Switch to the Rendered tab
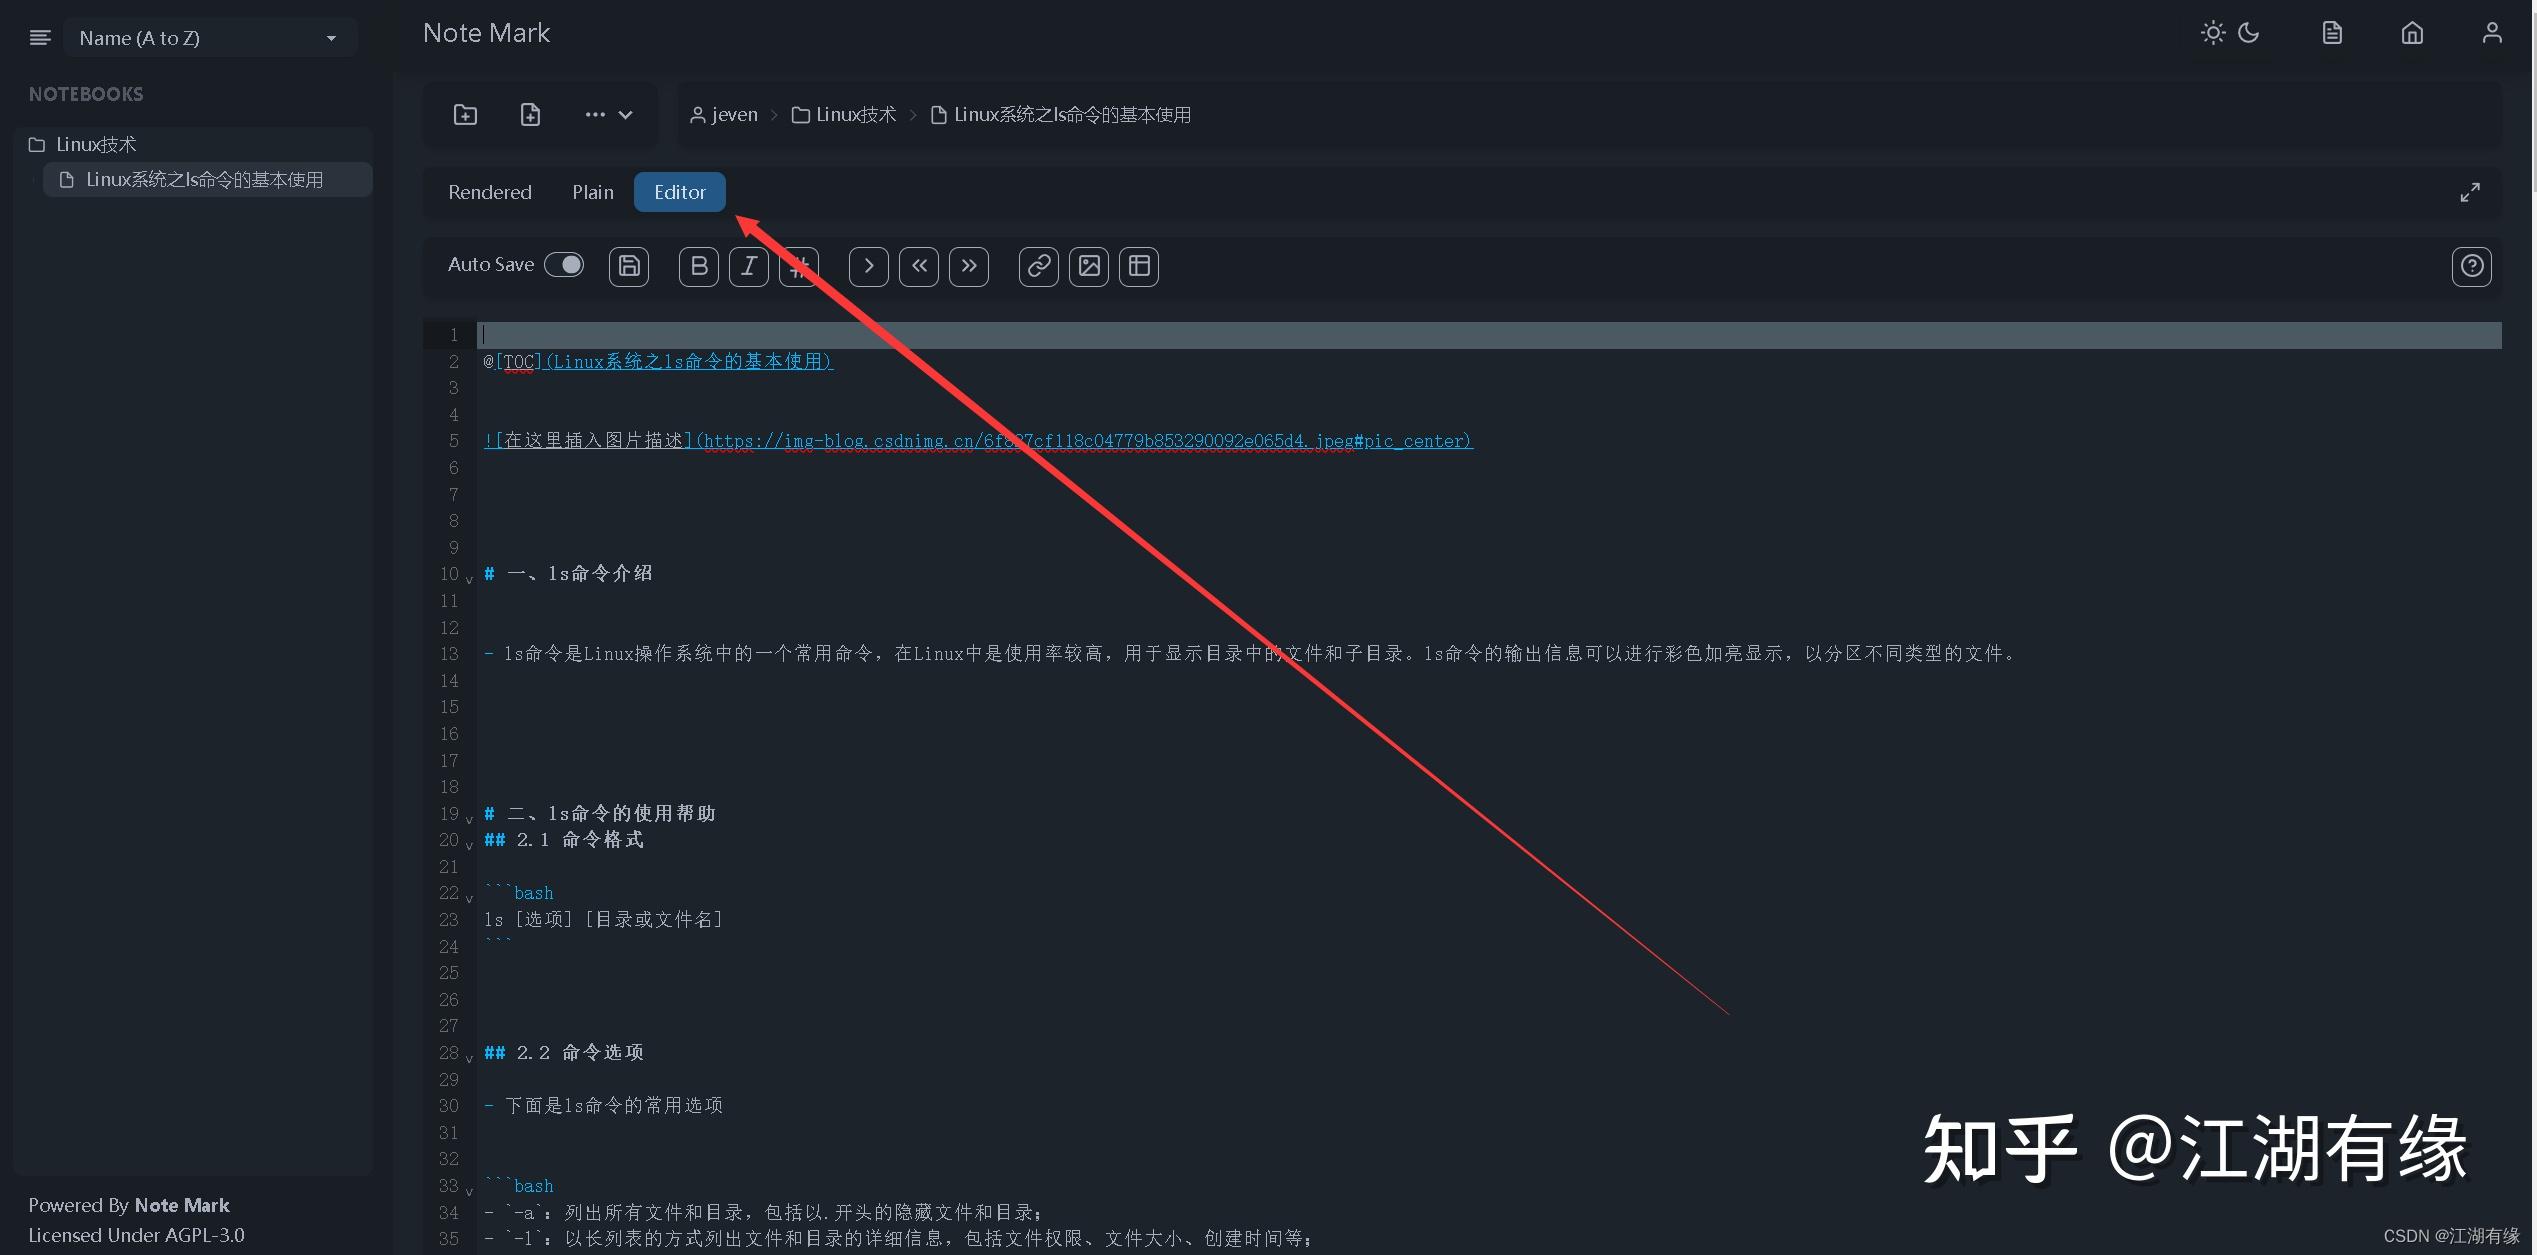2537x1255 pixels. click(489, 192)
